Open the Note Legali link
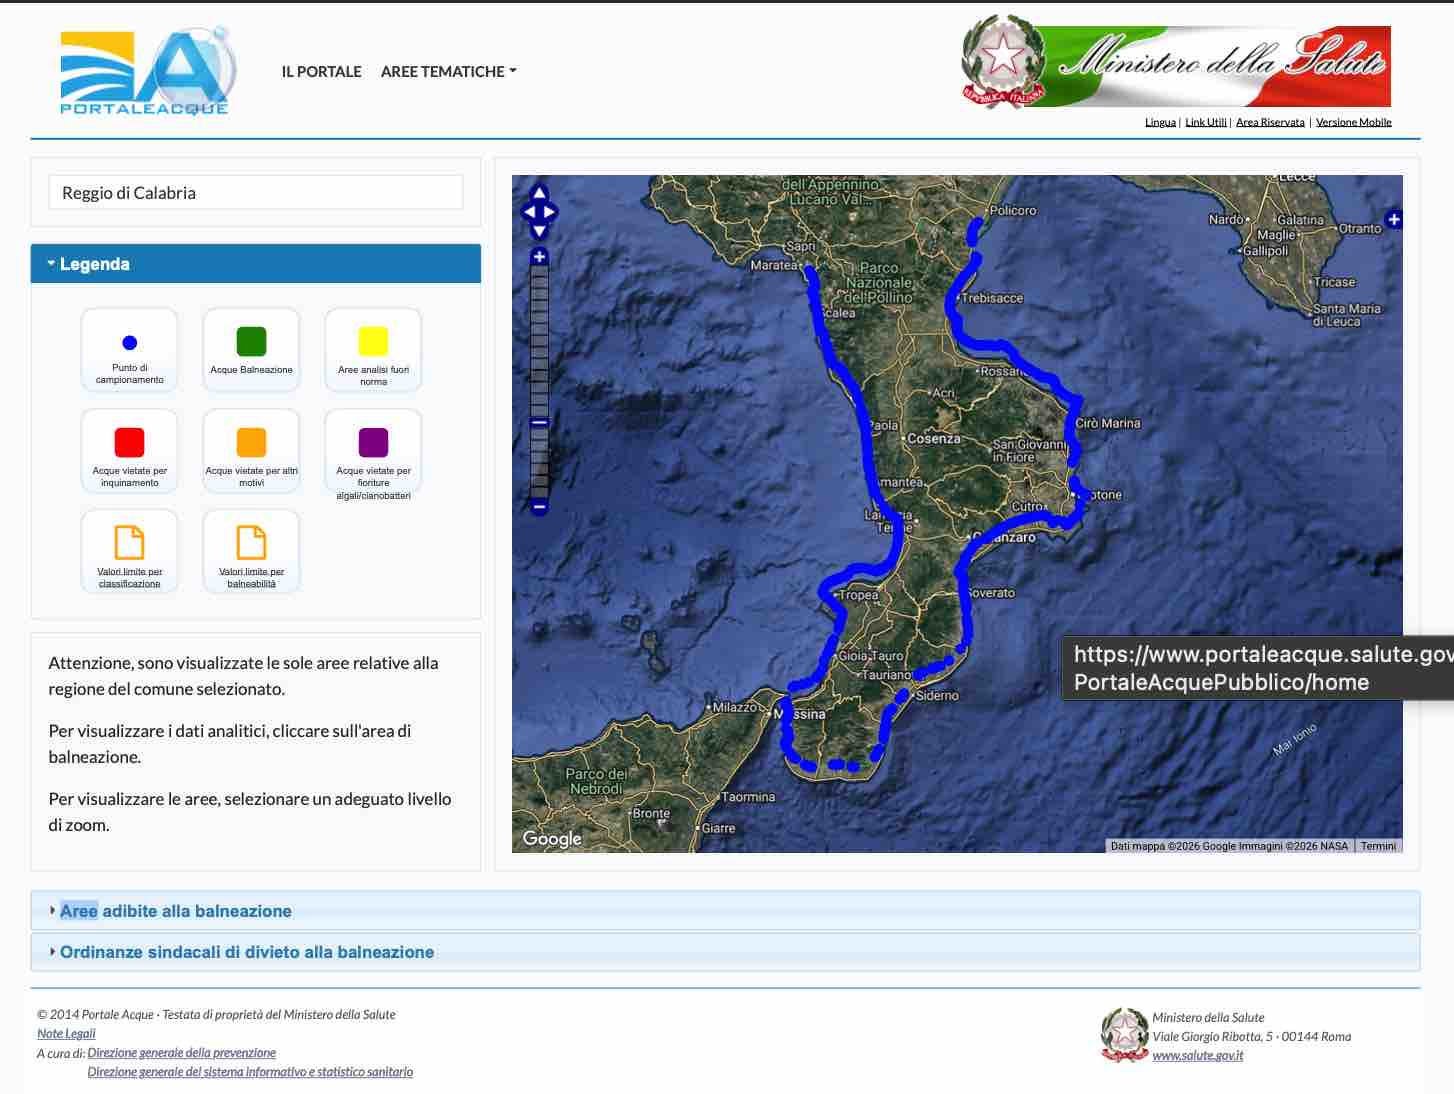Image resolution: width=1454 pixels, height=1094 pixels. tap(66, 1033)
